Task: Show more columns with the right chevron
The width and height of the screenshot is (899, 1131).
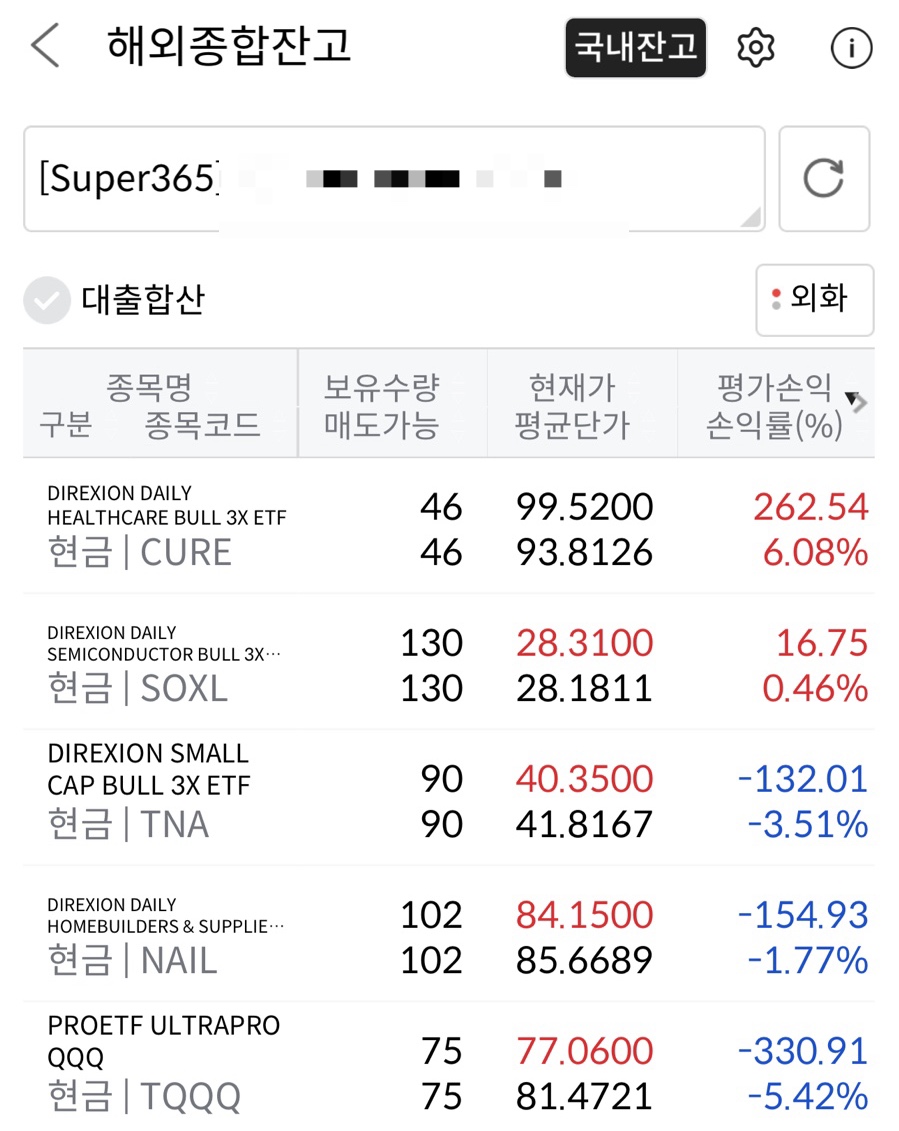Action: click(857, 402)
